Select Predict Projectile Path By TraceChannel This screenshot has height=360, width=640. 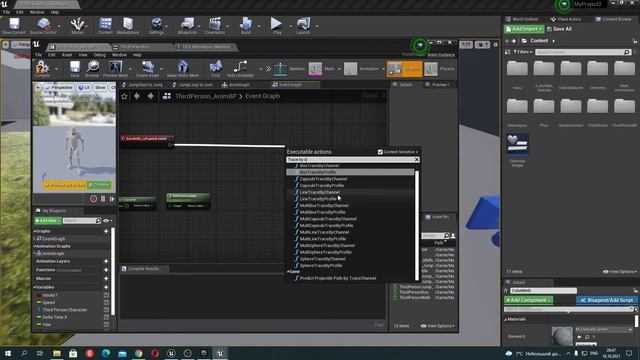coord(338,278)
